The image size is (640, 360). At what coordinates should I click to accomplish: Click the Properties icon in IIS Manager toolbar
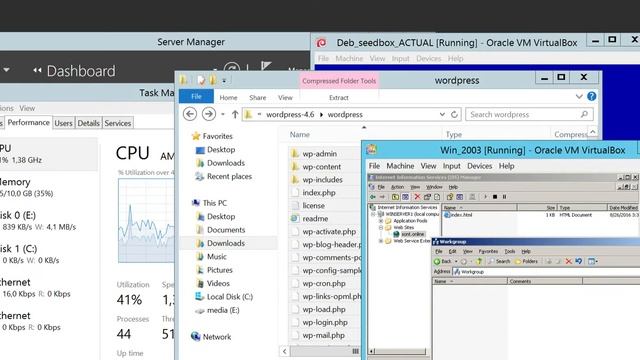tap(427, 197)
